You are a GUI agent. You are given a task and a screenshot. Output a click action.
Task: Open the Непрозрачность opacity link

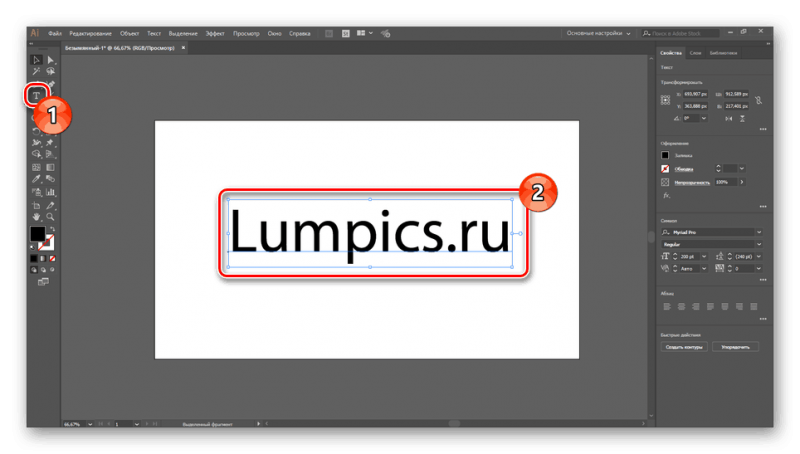(x=692, y=183)
